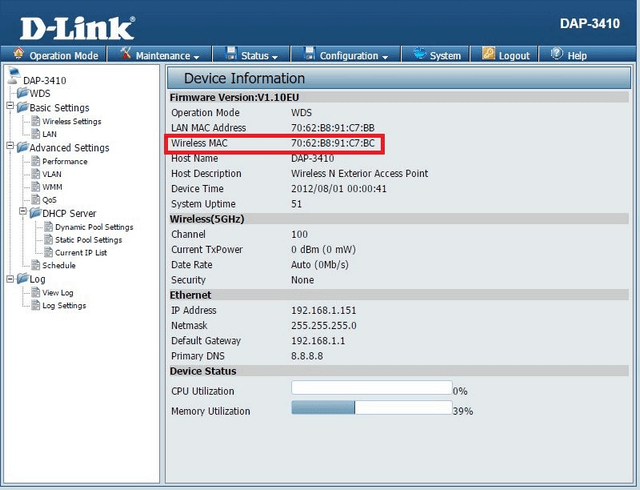Click the tools icon beside Maintenance
Viewport: 640px width, 490px height.
pyautogui.click(x=126, y=55)
